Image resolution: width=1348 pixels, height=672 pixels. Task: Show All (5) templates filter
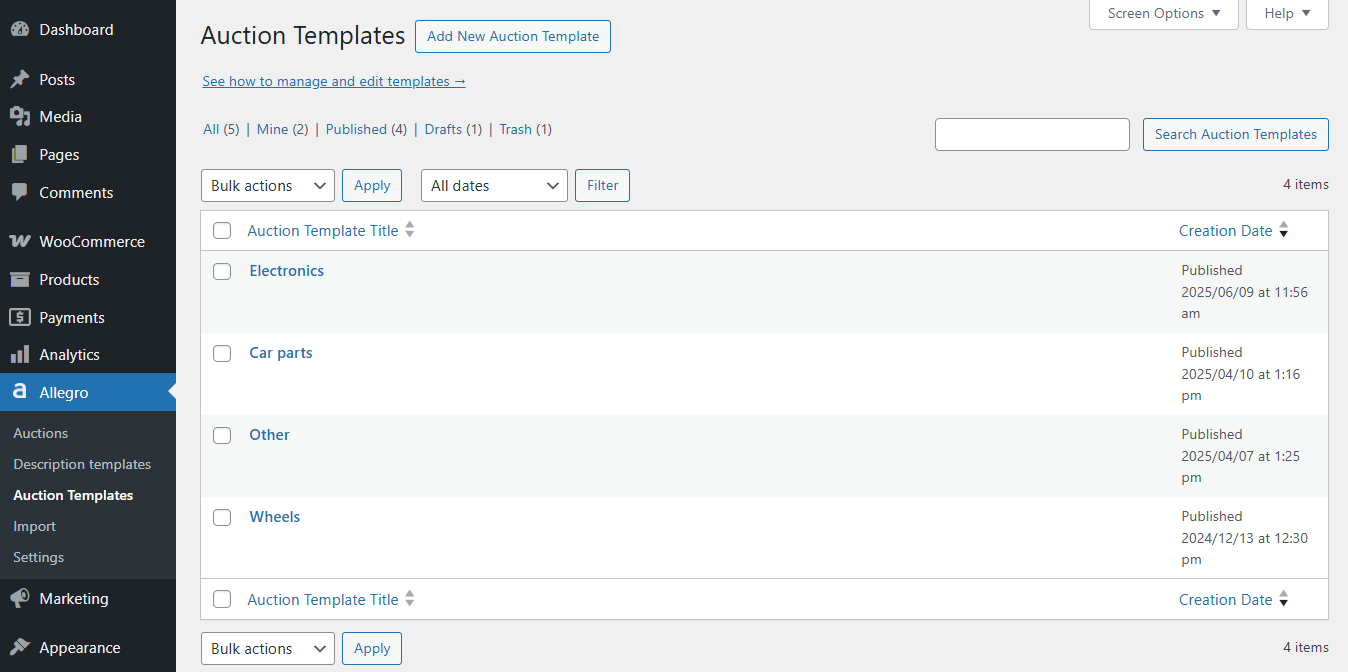[x=221, y=129]
